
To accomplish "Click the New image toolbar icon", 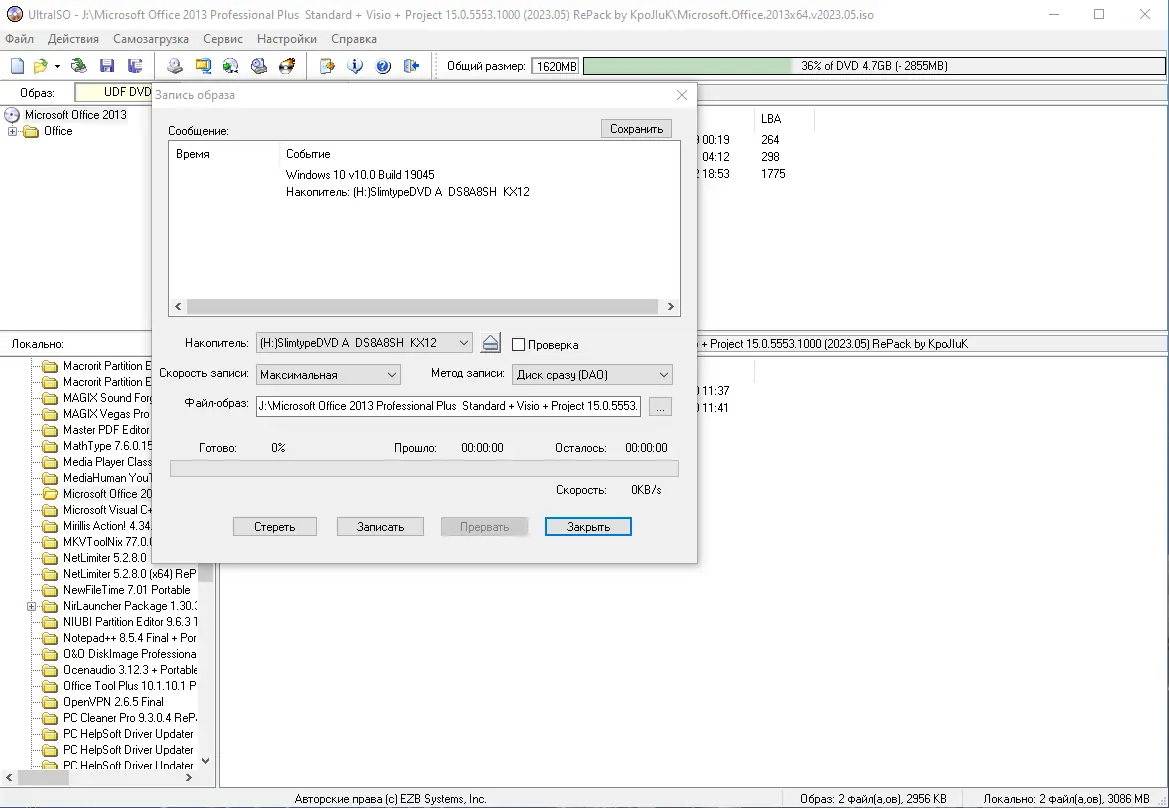I will tap(17, 66).
